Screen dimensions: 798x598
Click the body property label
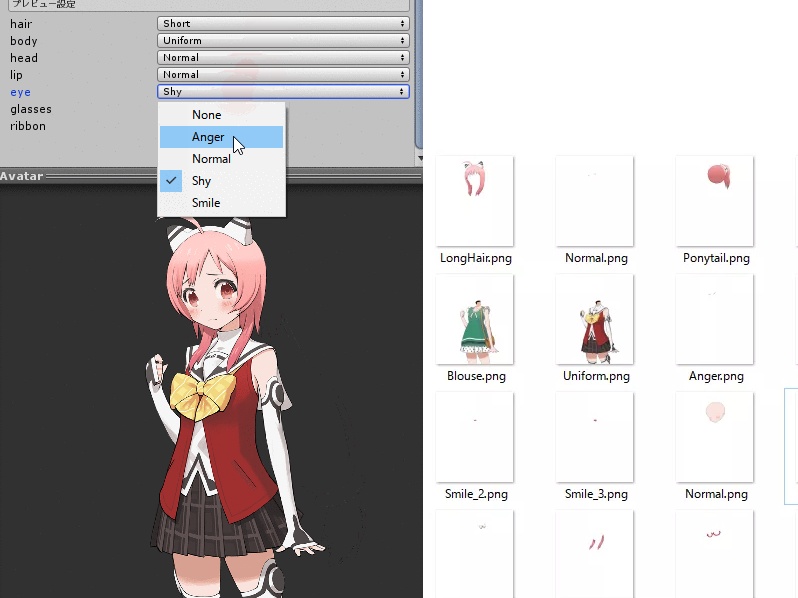click(x=23, y=41)
